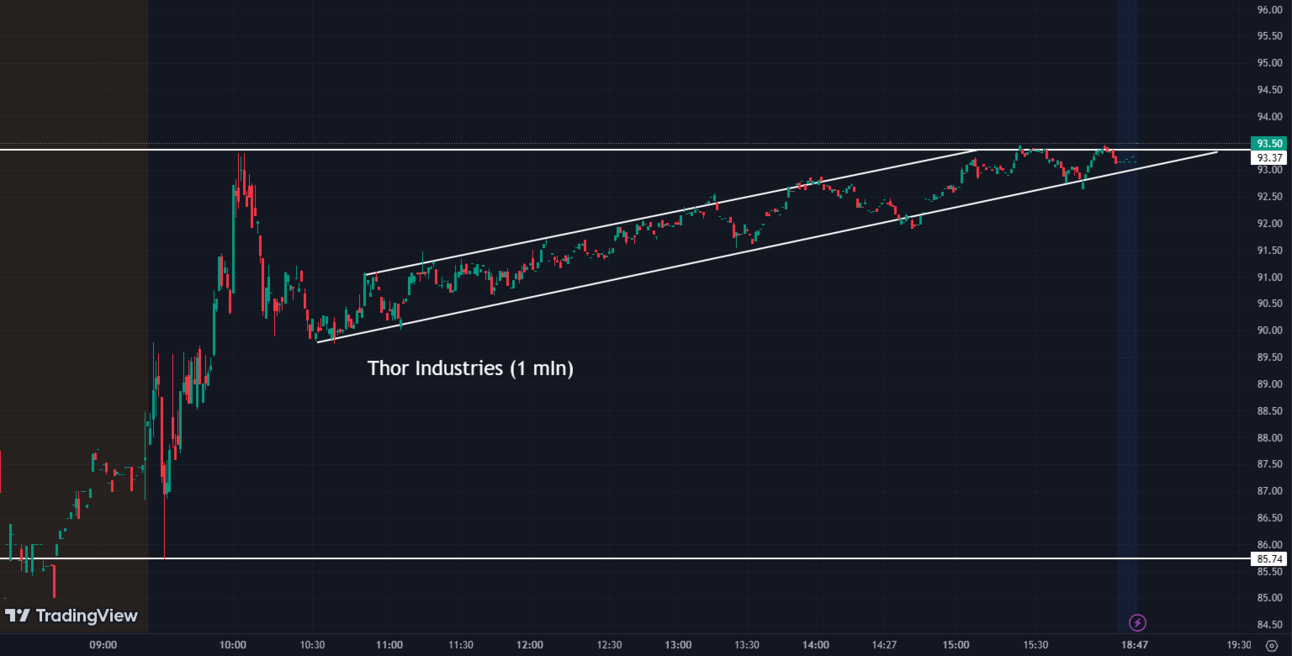Click the 89.50 price scale value
This screenshot has width=1292, height=656.
click(1269, 357)
